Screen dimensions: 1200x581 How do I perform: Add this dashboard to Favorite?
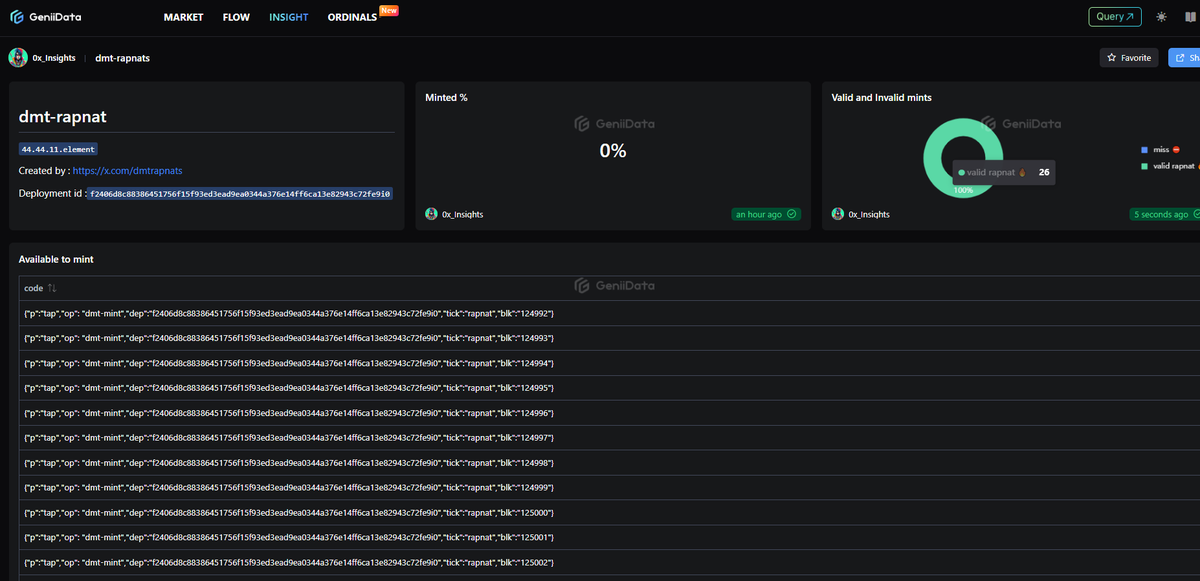[x=1129, y=58]
